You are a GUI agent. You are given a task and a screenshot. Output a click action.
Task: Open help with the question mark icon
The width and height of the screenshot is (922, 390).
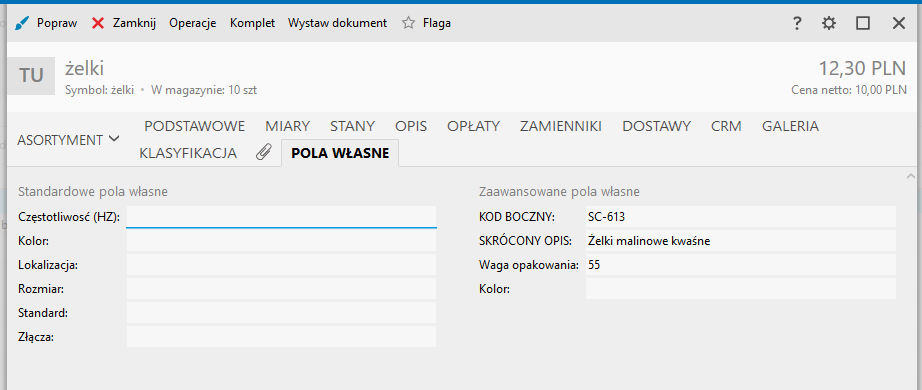[797, 24]
